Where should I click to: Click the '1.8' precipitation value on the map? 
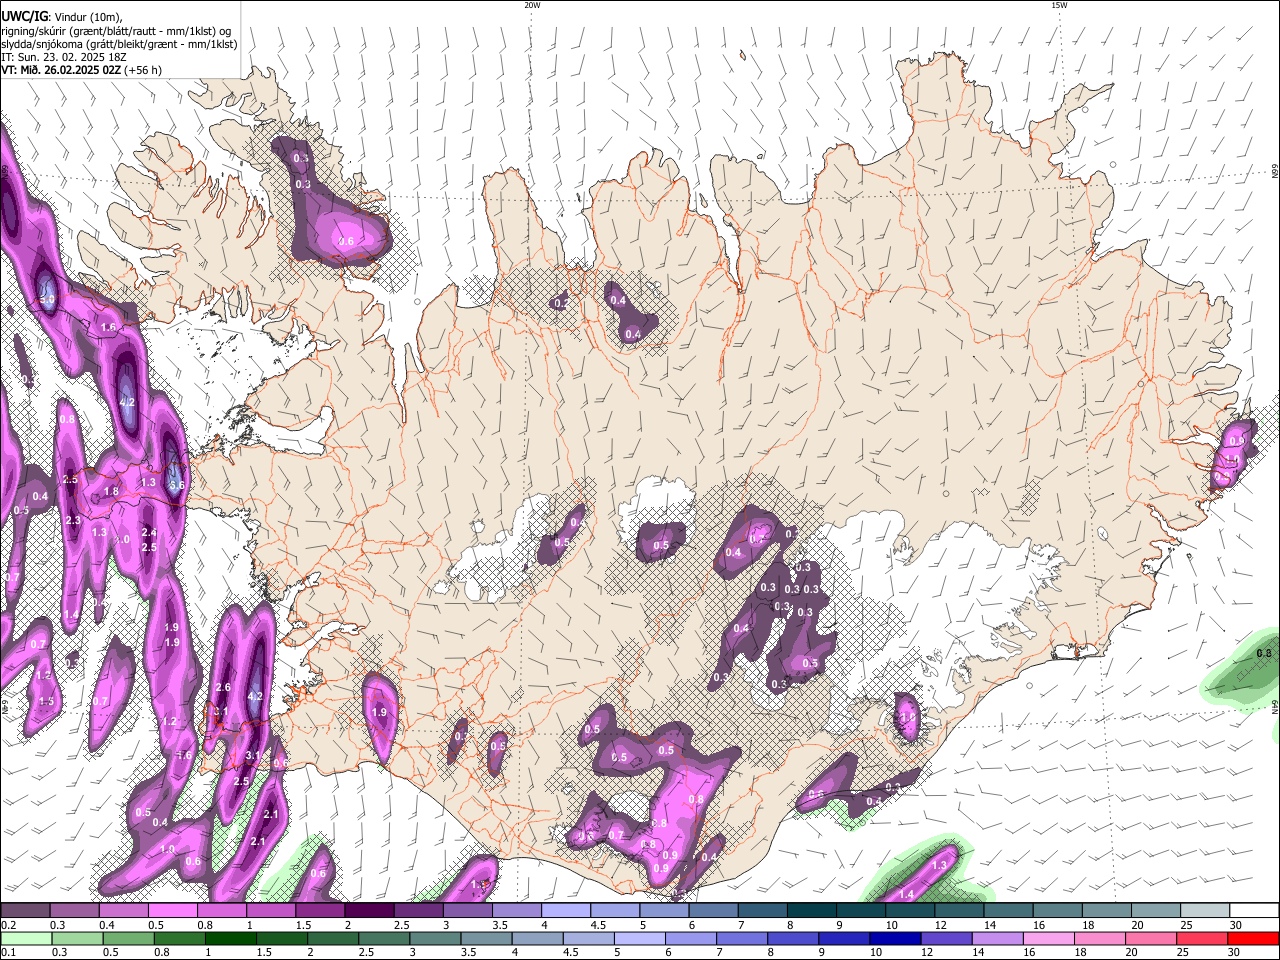[x=111, y=492]
